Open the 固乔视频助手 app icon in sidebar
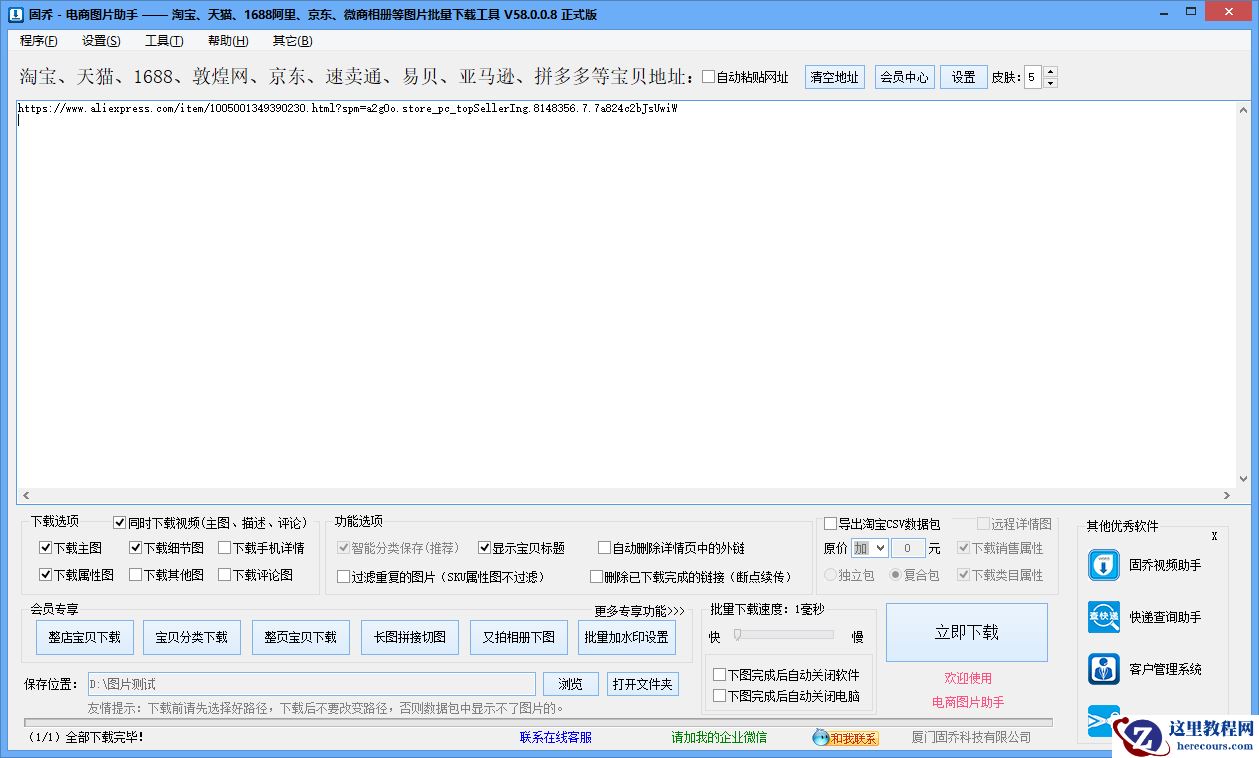This screenshot has width=1259, height=758. pyautogui.click(x=1103, y=564)
